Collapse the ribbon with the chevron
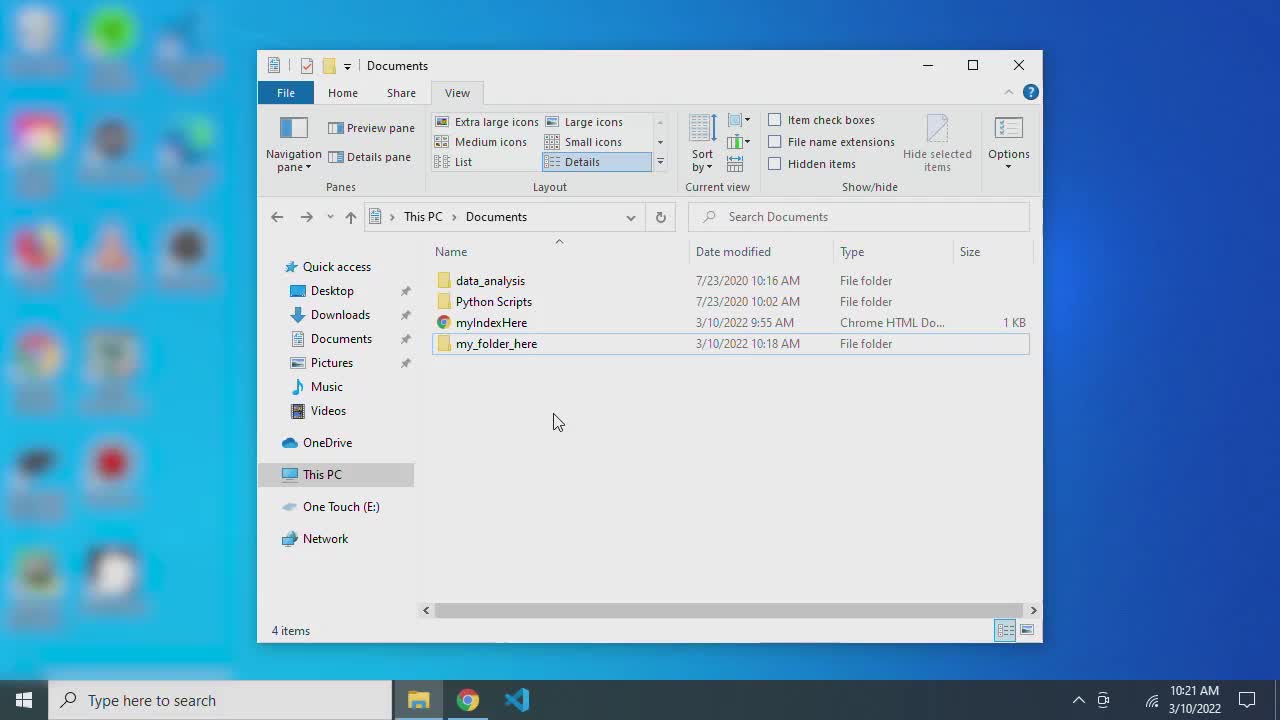 coord(1008,92)
